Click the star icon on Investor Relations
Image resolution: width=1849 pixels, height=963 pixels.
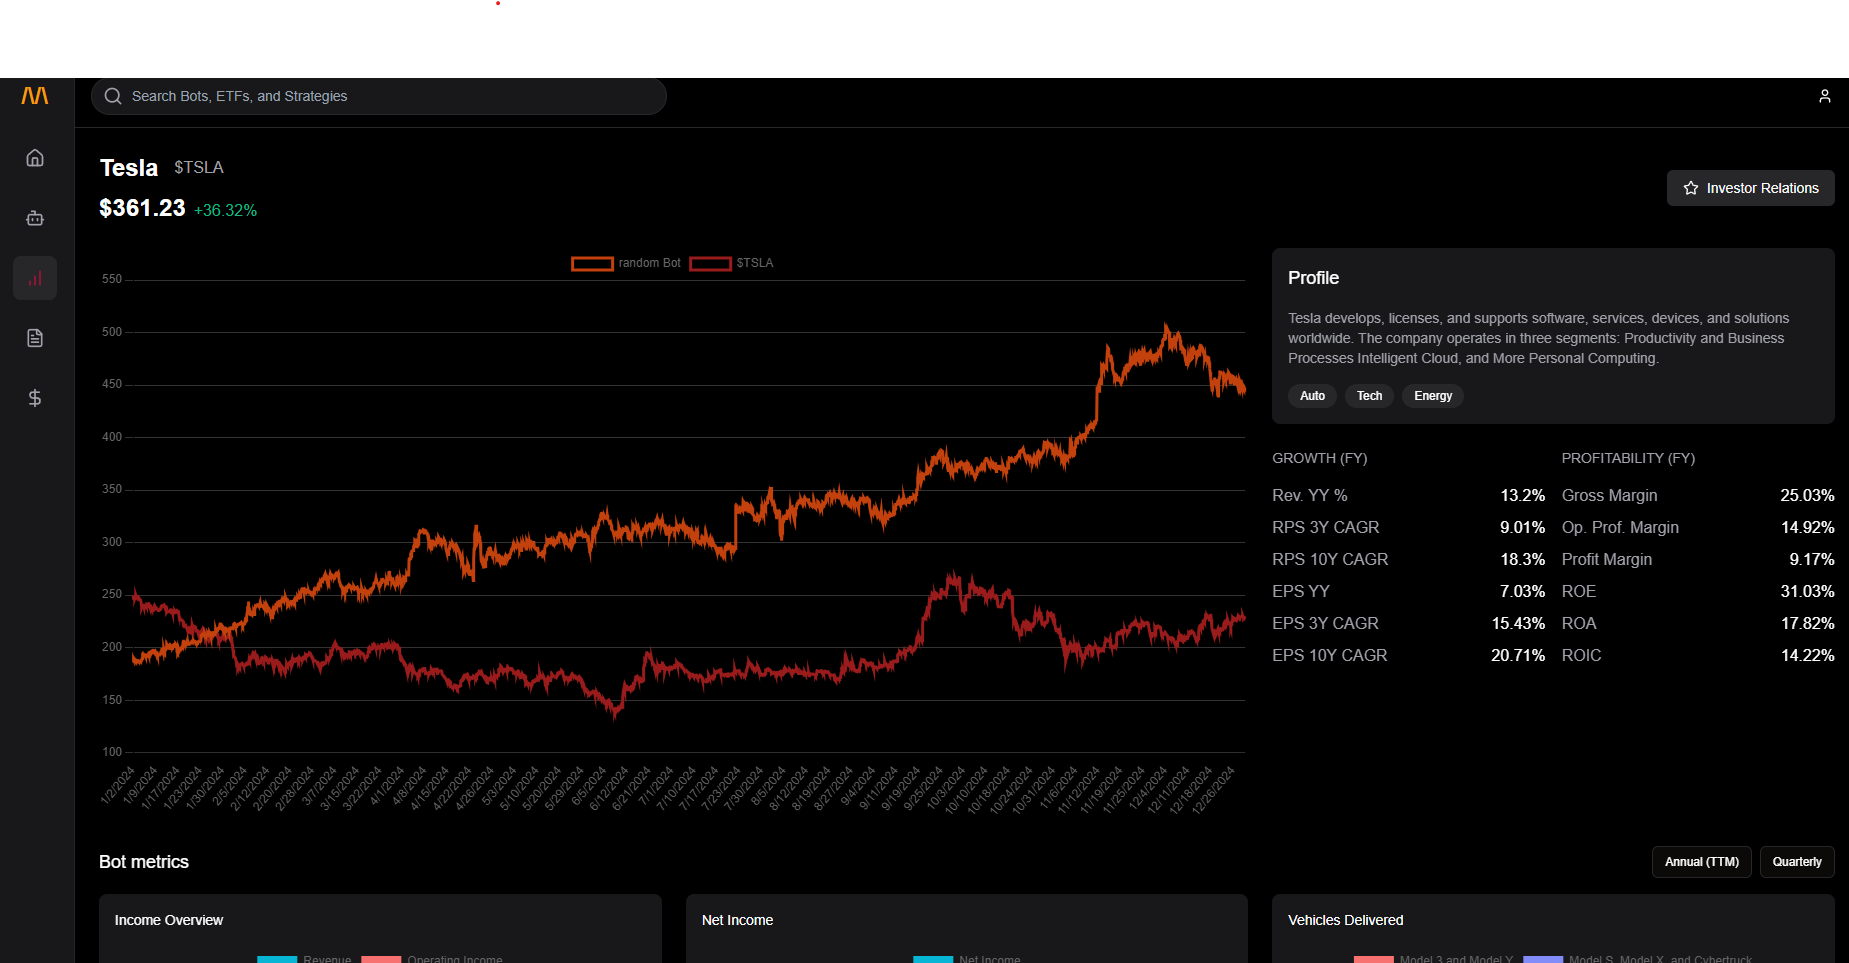[1691, 188]
